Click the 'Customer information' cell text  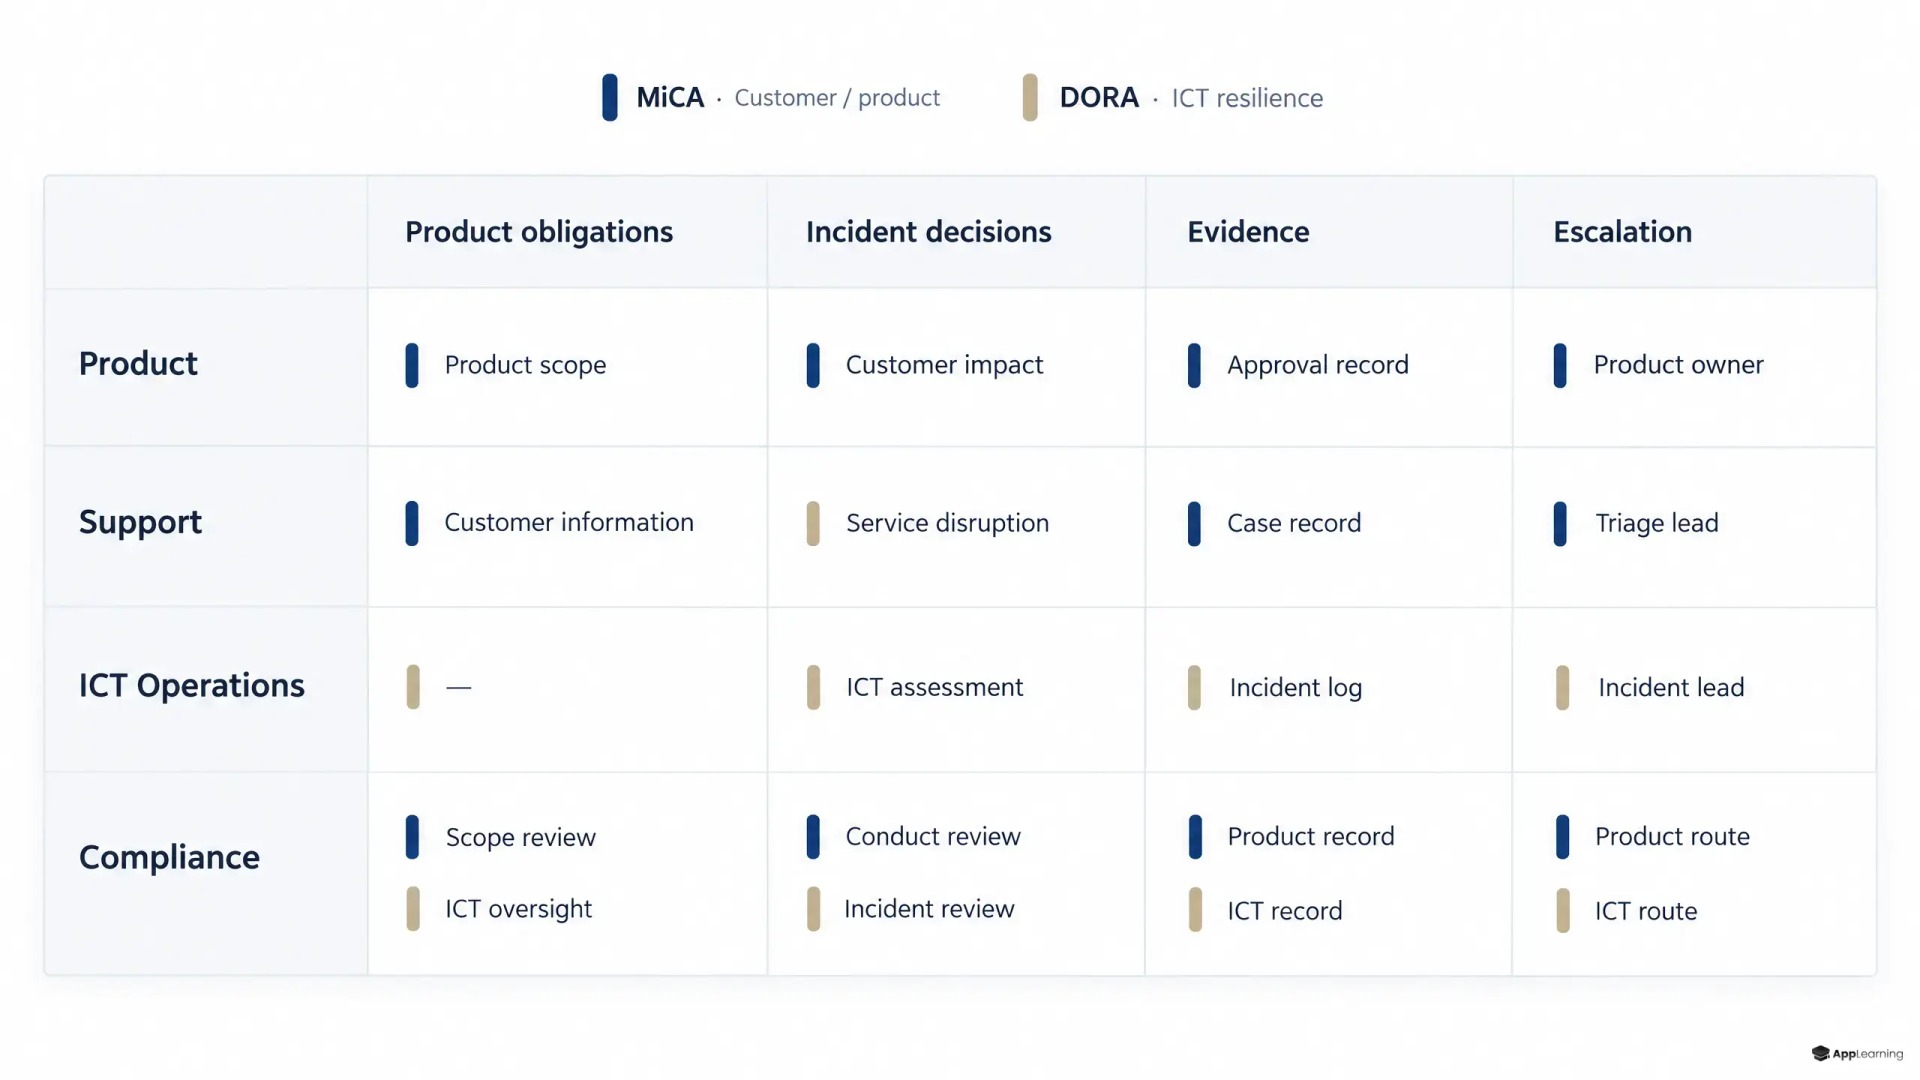[569, 522]
